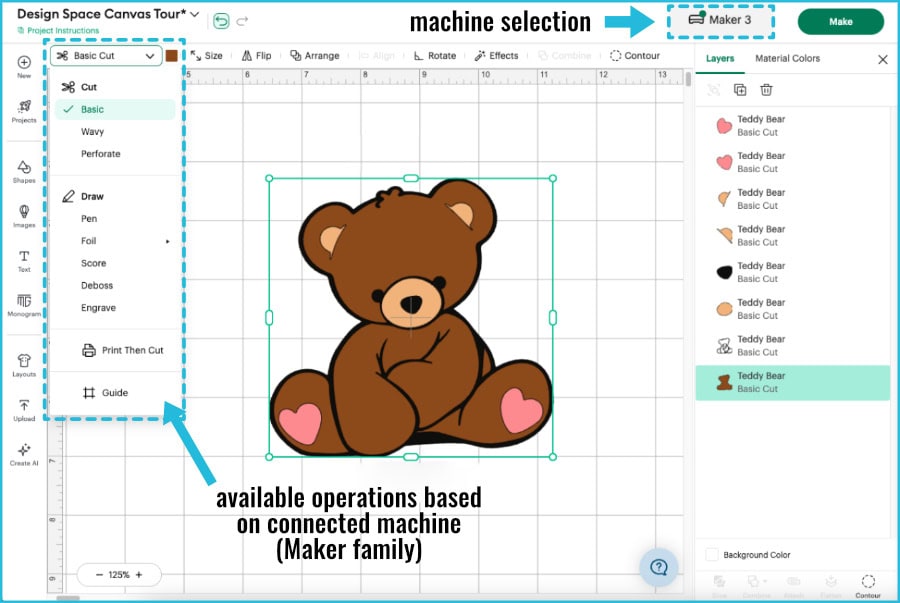Open the Effects toolbar option

(496, 56)
